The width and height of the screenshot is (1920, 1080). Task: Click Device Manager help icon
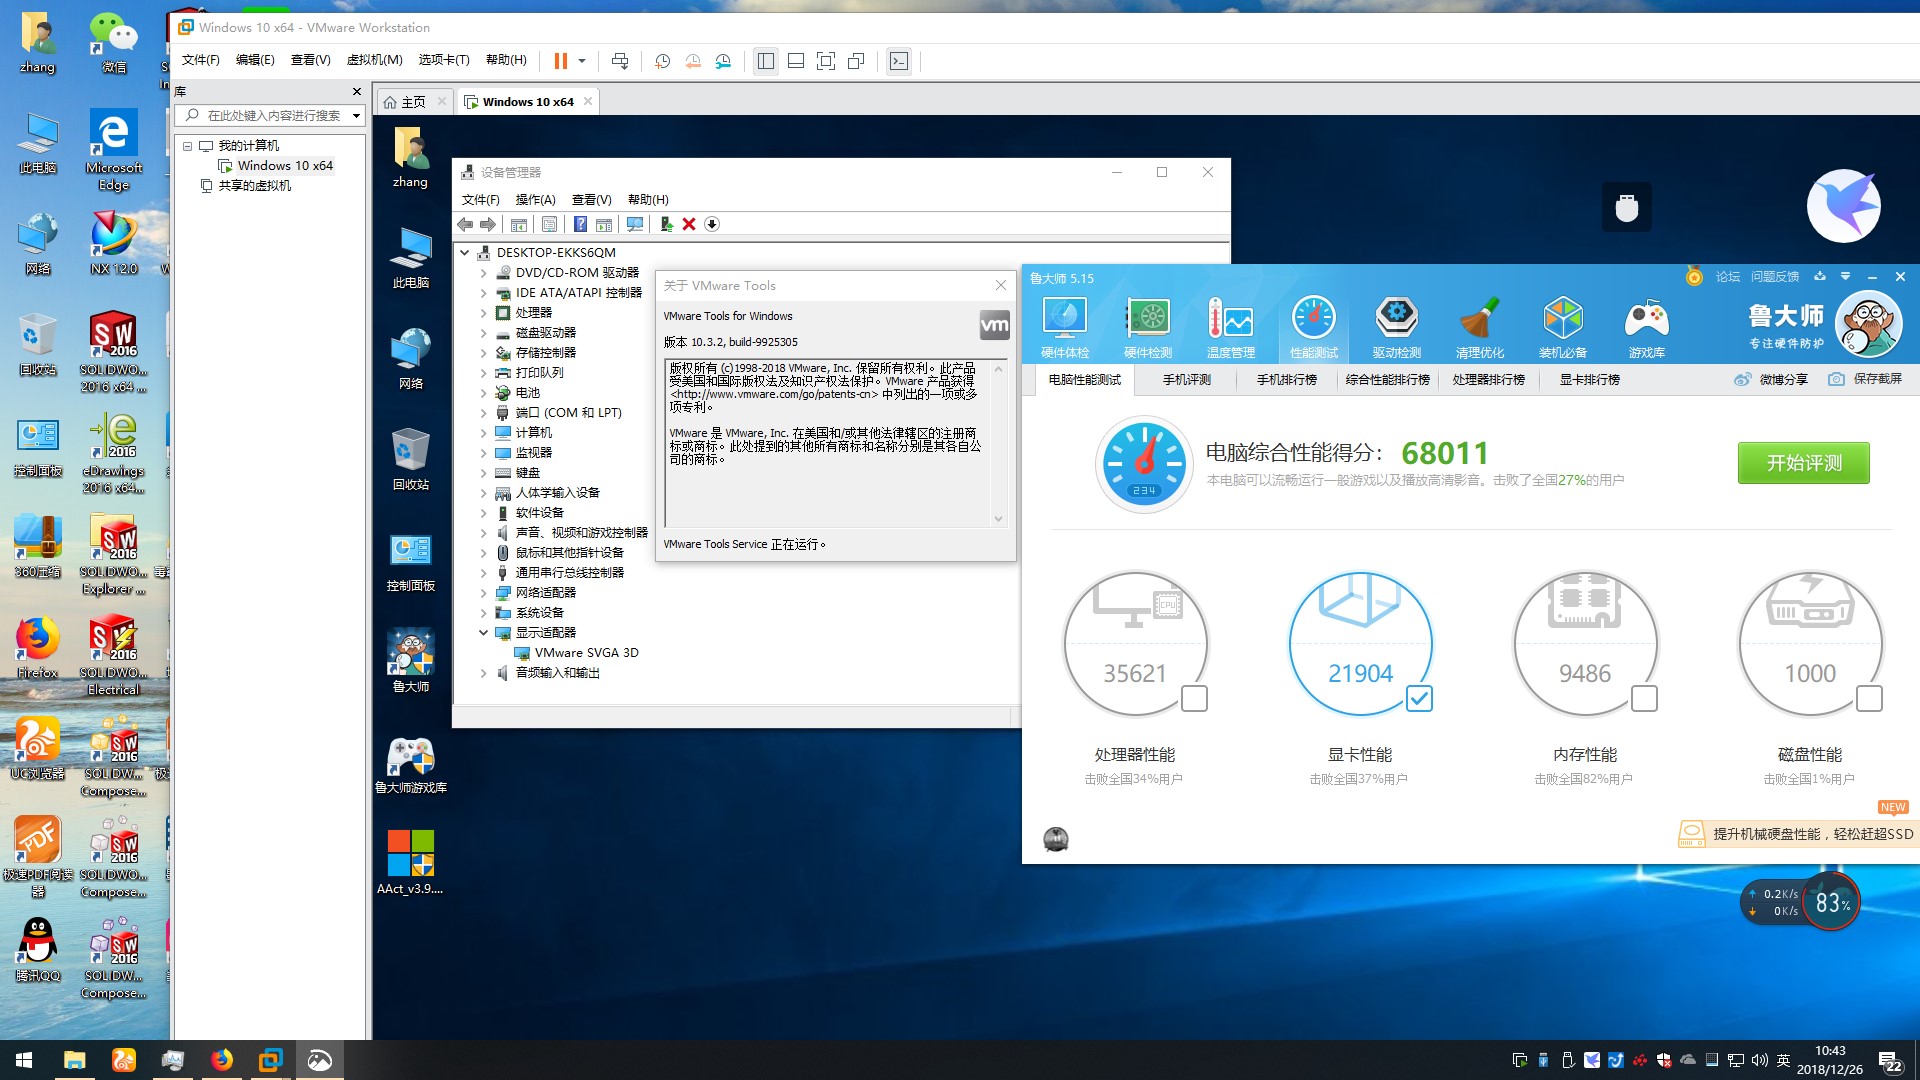[580, 224]
